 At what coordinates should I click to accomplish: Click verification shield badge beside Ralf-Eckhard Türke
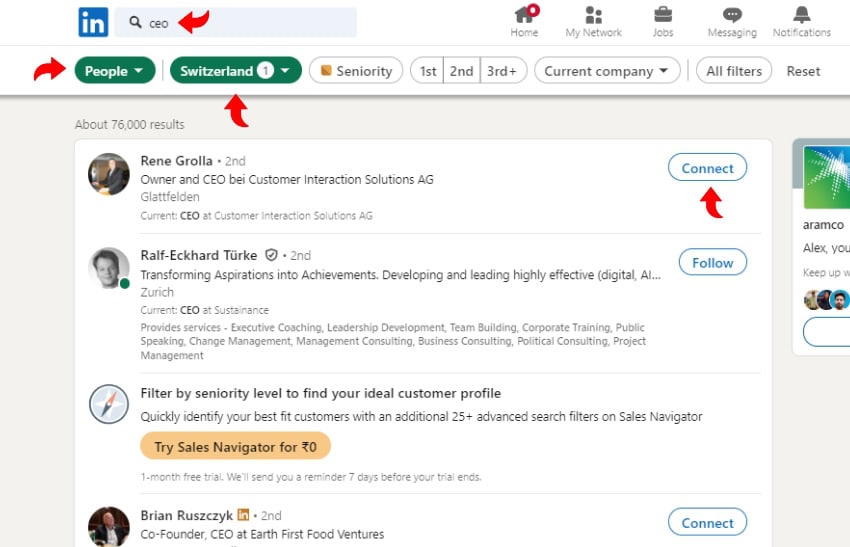(x=271, y=255)
